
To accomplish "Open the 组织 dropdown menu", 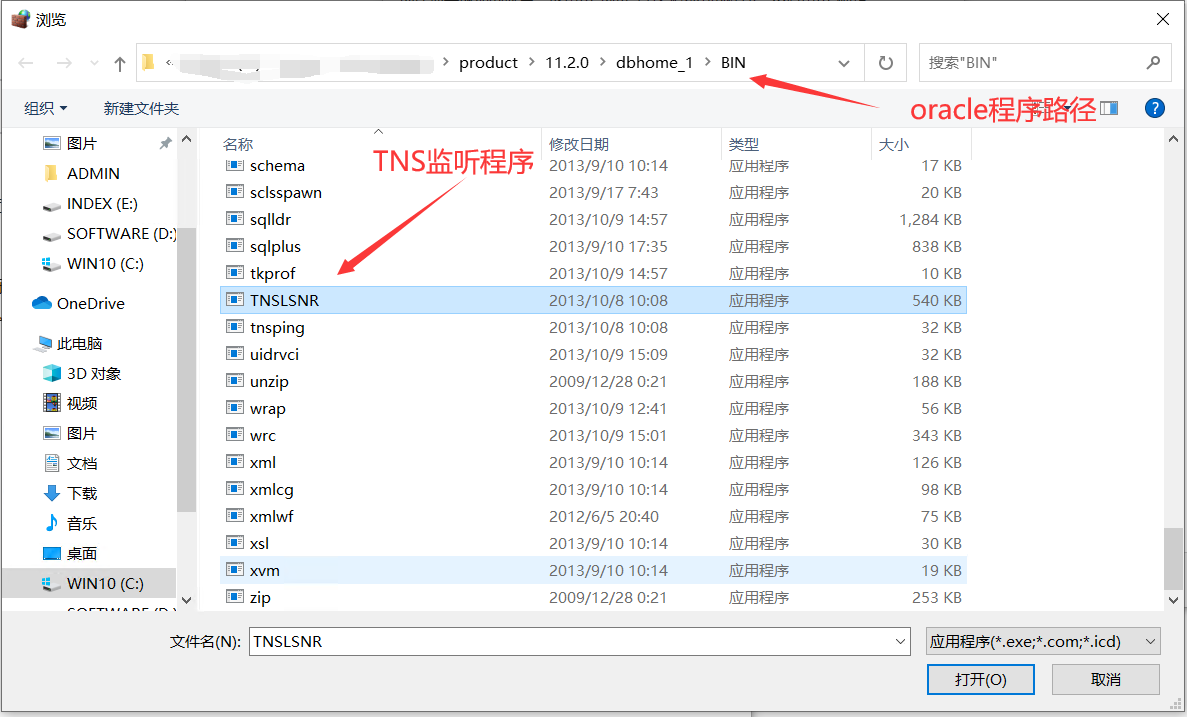I will click(44, 108).
